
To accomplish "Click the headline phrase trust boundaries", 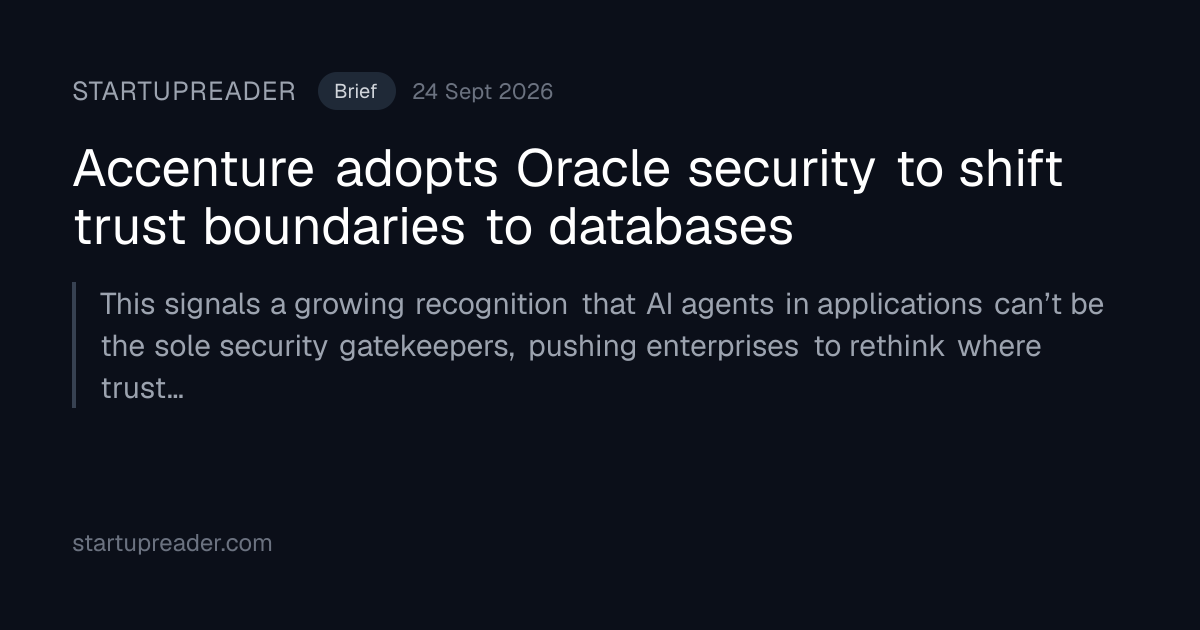I will 269,227.
